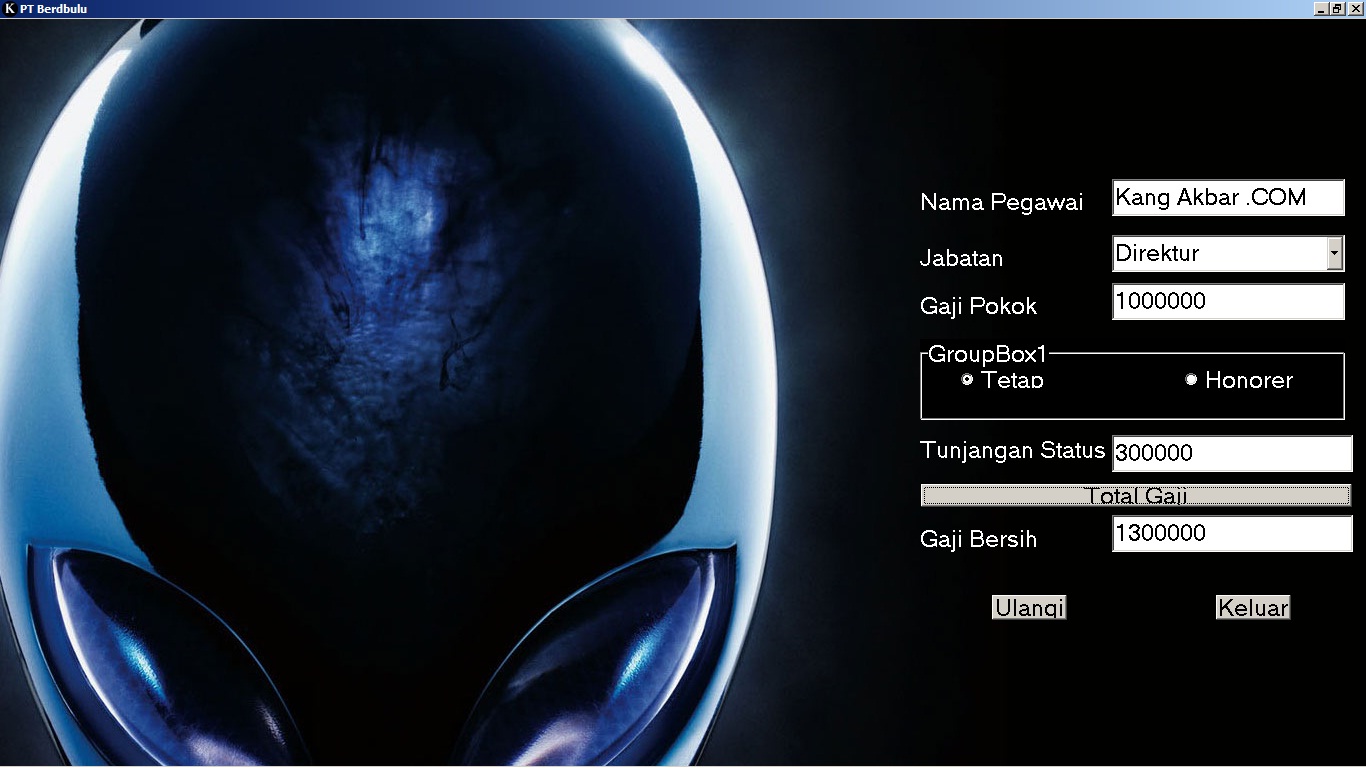Close the PT Berdbulu window
The height and width of the screenshot is (768, 1366).
coord(1355,8)
